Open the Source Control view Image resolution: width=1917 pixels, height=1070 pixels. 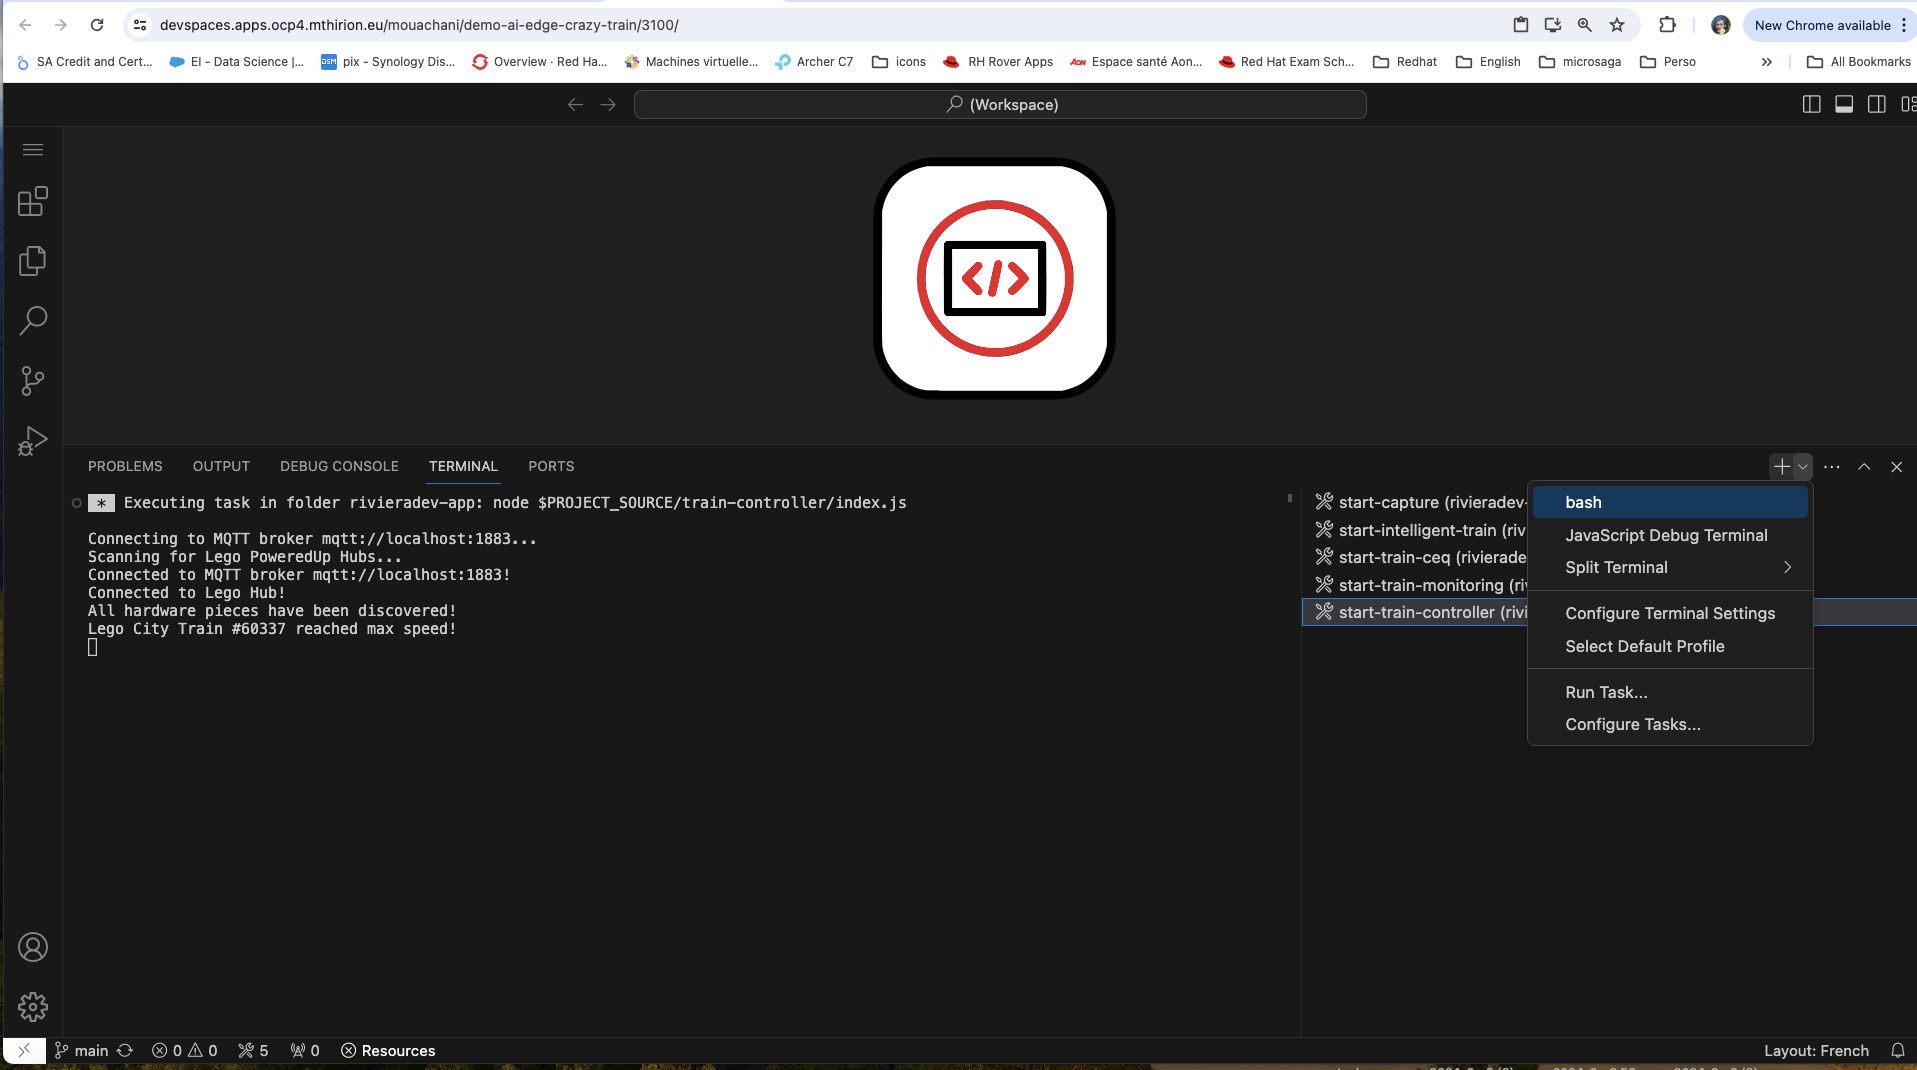click(33, 381)
